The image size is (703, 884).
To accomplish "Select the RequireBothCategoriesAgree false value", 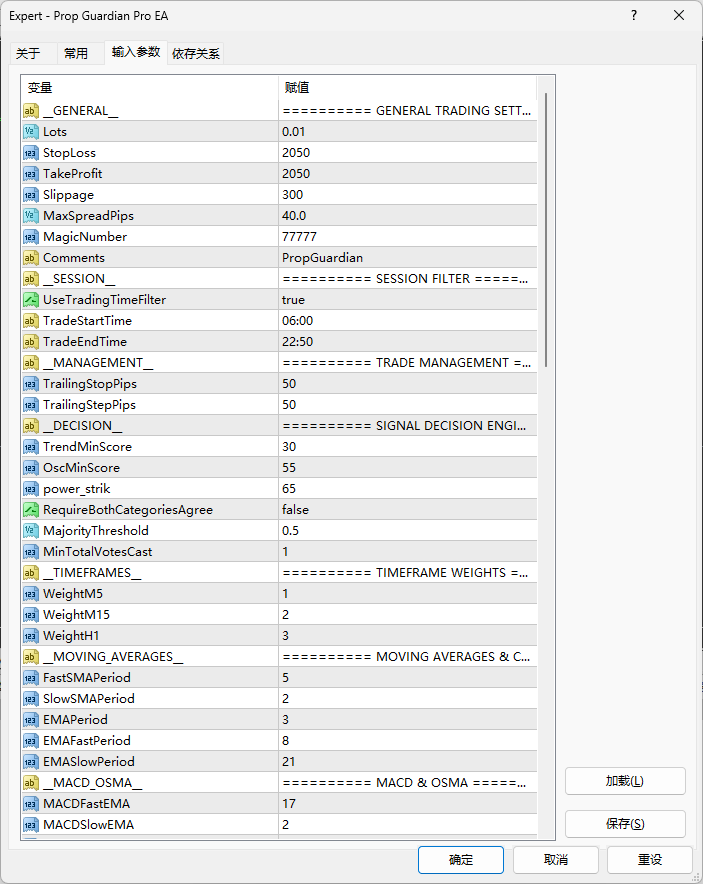I will click(408, 510).
